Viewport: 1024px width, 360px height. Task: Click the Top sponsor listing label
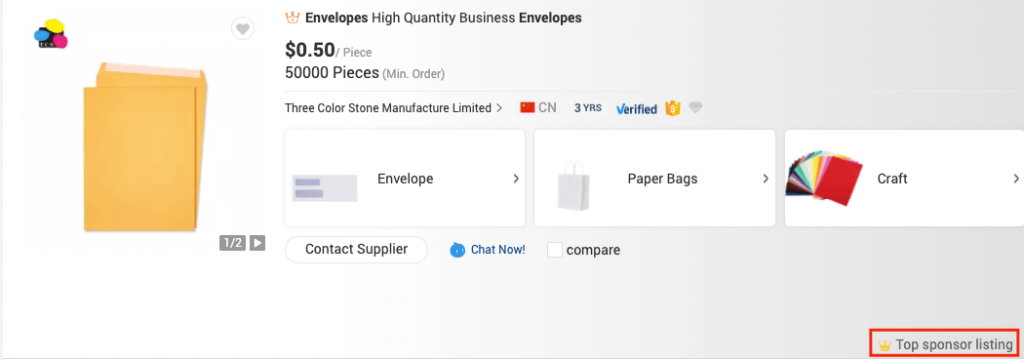click(954, 344)
